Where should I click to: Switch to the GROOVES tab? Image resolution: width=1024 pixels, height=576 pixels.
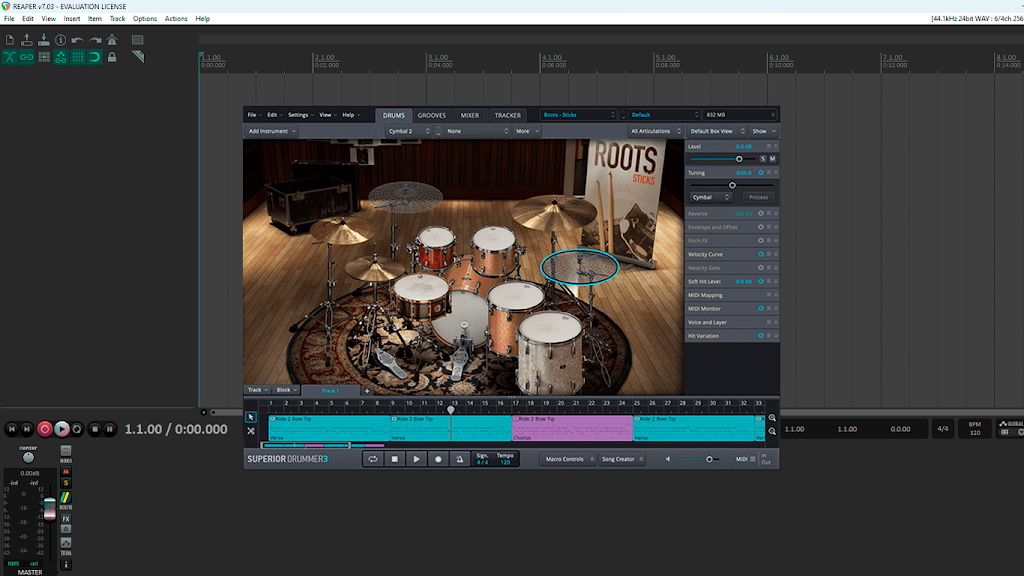(x=432, y=116)
